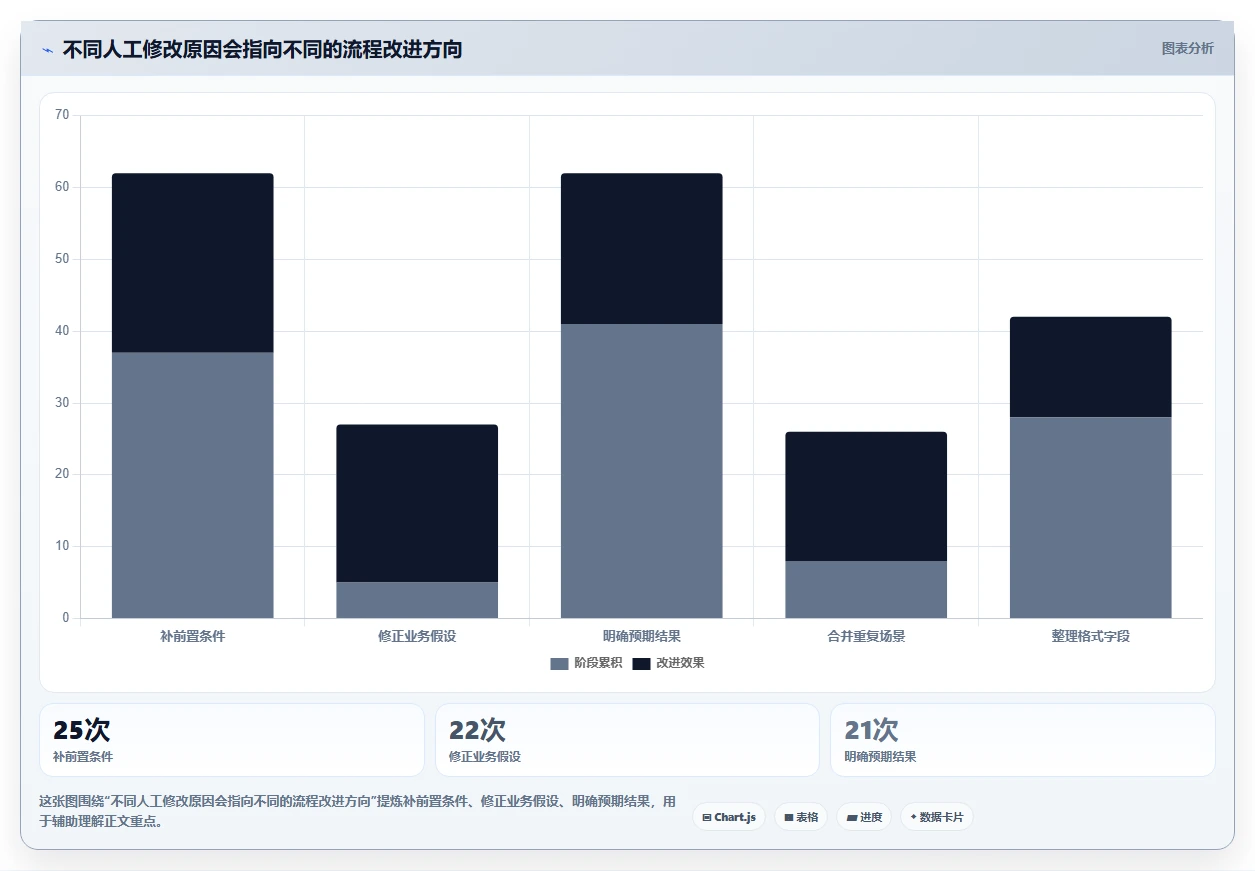Click the dark segment of 修正业务假设 bar
This screenshot has height=871, width=1255.
[417, 503]
